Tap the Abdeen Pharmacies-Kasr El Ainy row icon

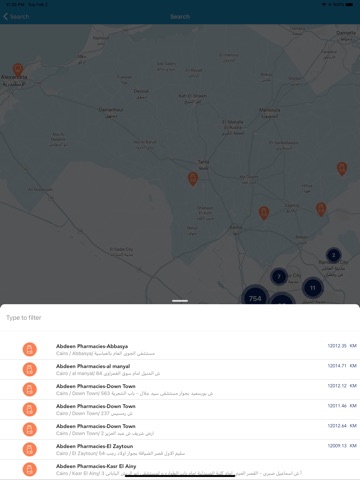point(30,469)
